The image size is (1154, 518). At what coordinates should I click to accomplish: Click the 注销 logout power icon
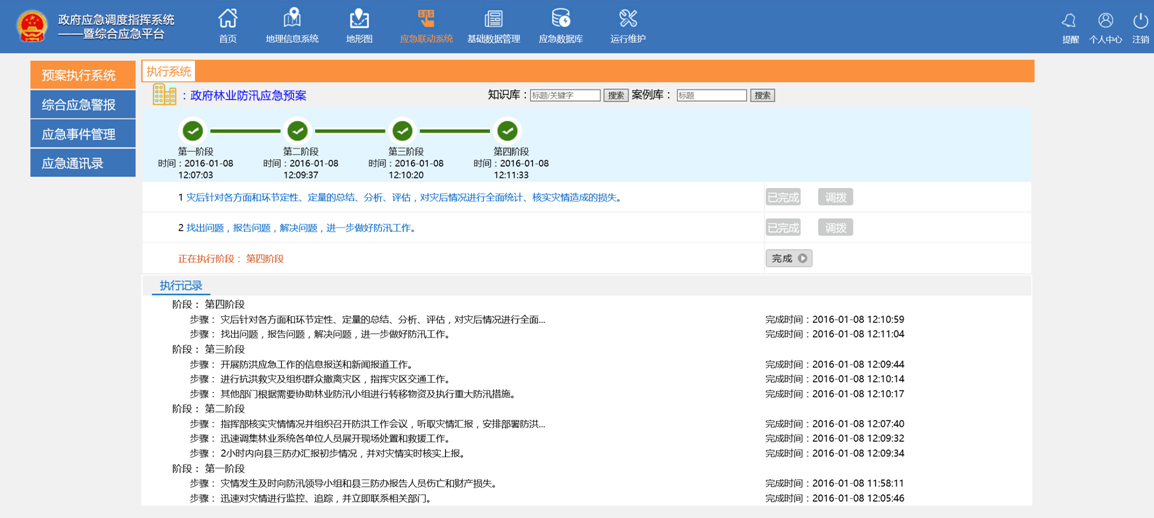1140,23
